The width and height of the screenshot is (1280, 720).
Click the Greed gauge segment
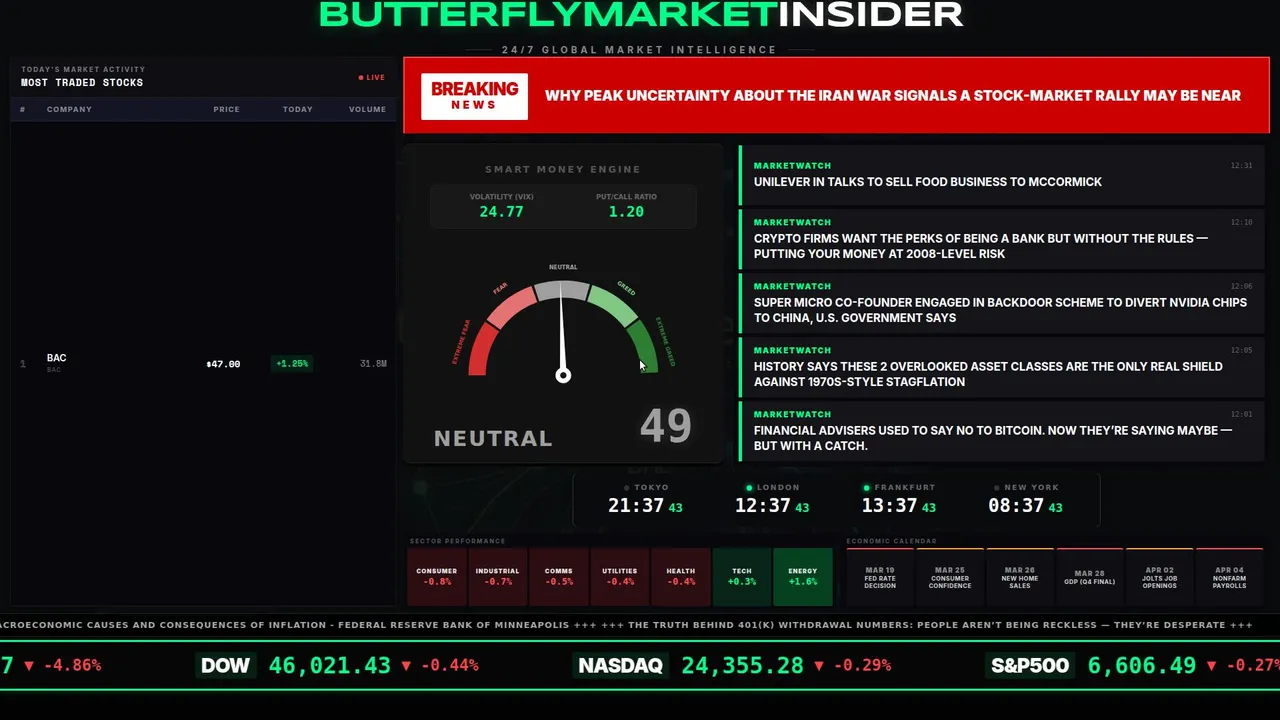click(x=614, y=305)
